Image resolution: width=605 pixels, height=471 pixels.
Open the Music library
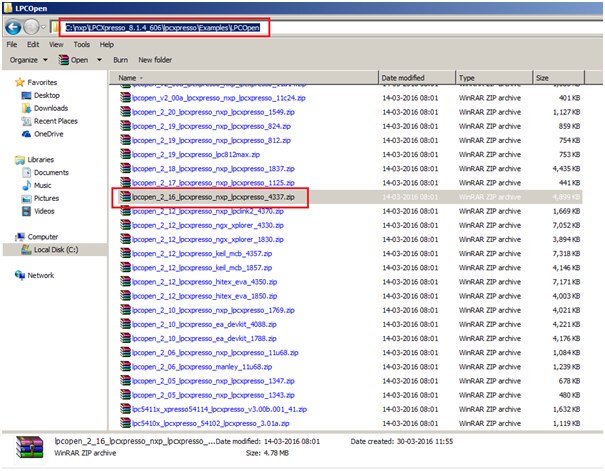click(x=37, y=186)
